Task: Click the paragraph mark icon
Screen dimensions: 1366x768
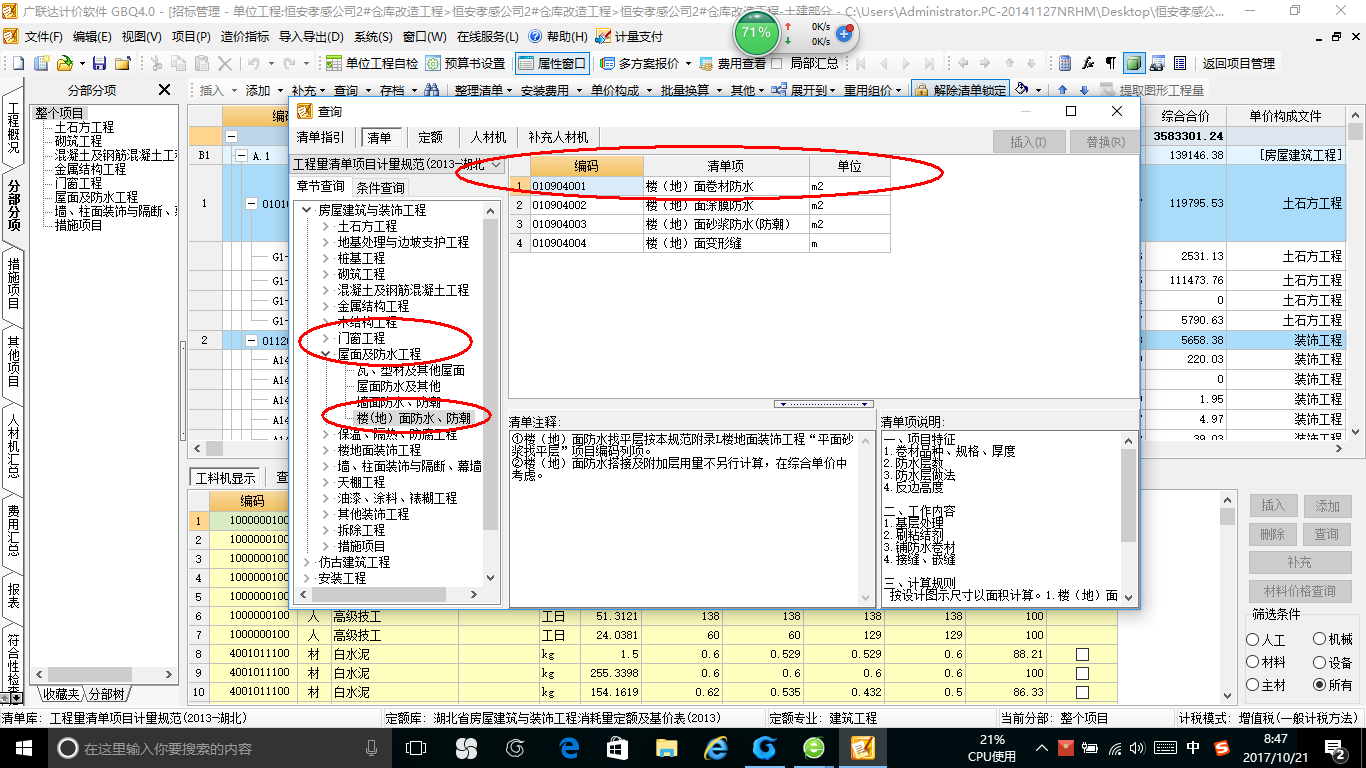Action: pos(1110,63)
